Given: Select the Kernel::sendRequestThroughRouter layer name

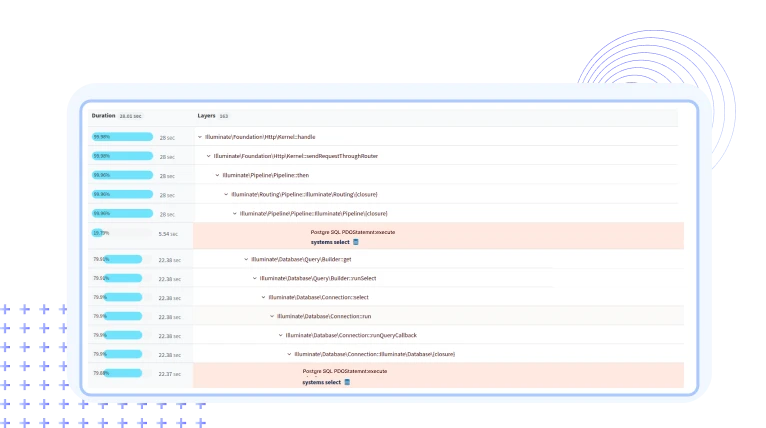Looking at the screenshot, I should point(296,156).
